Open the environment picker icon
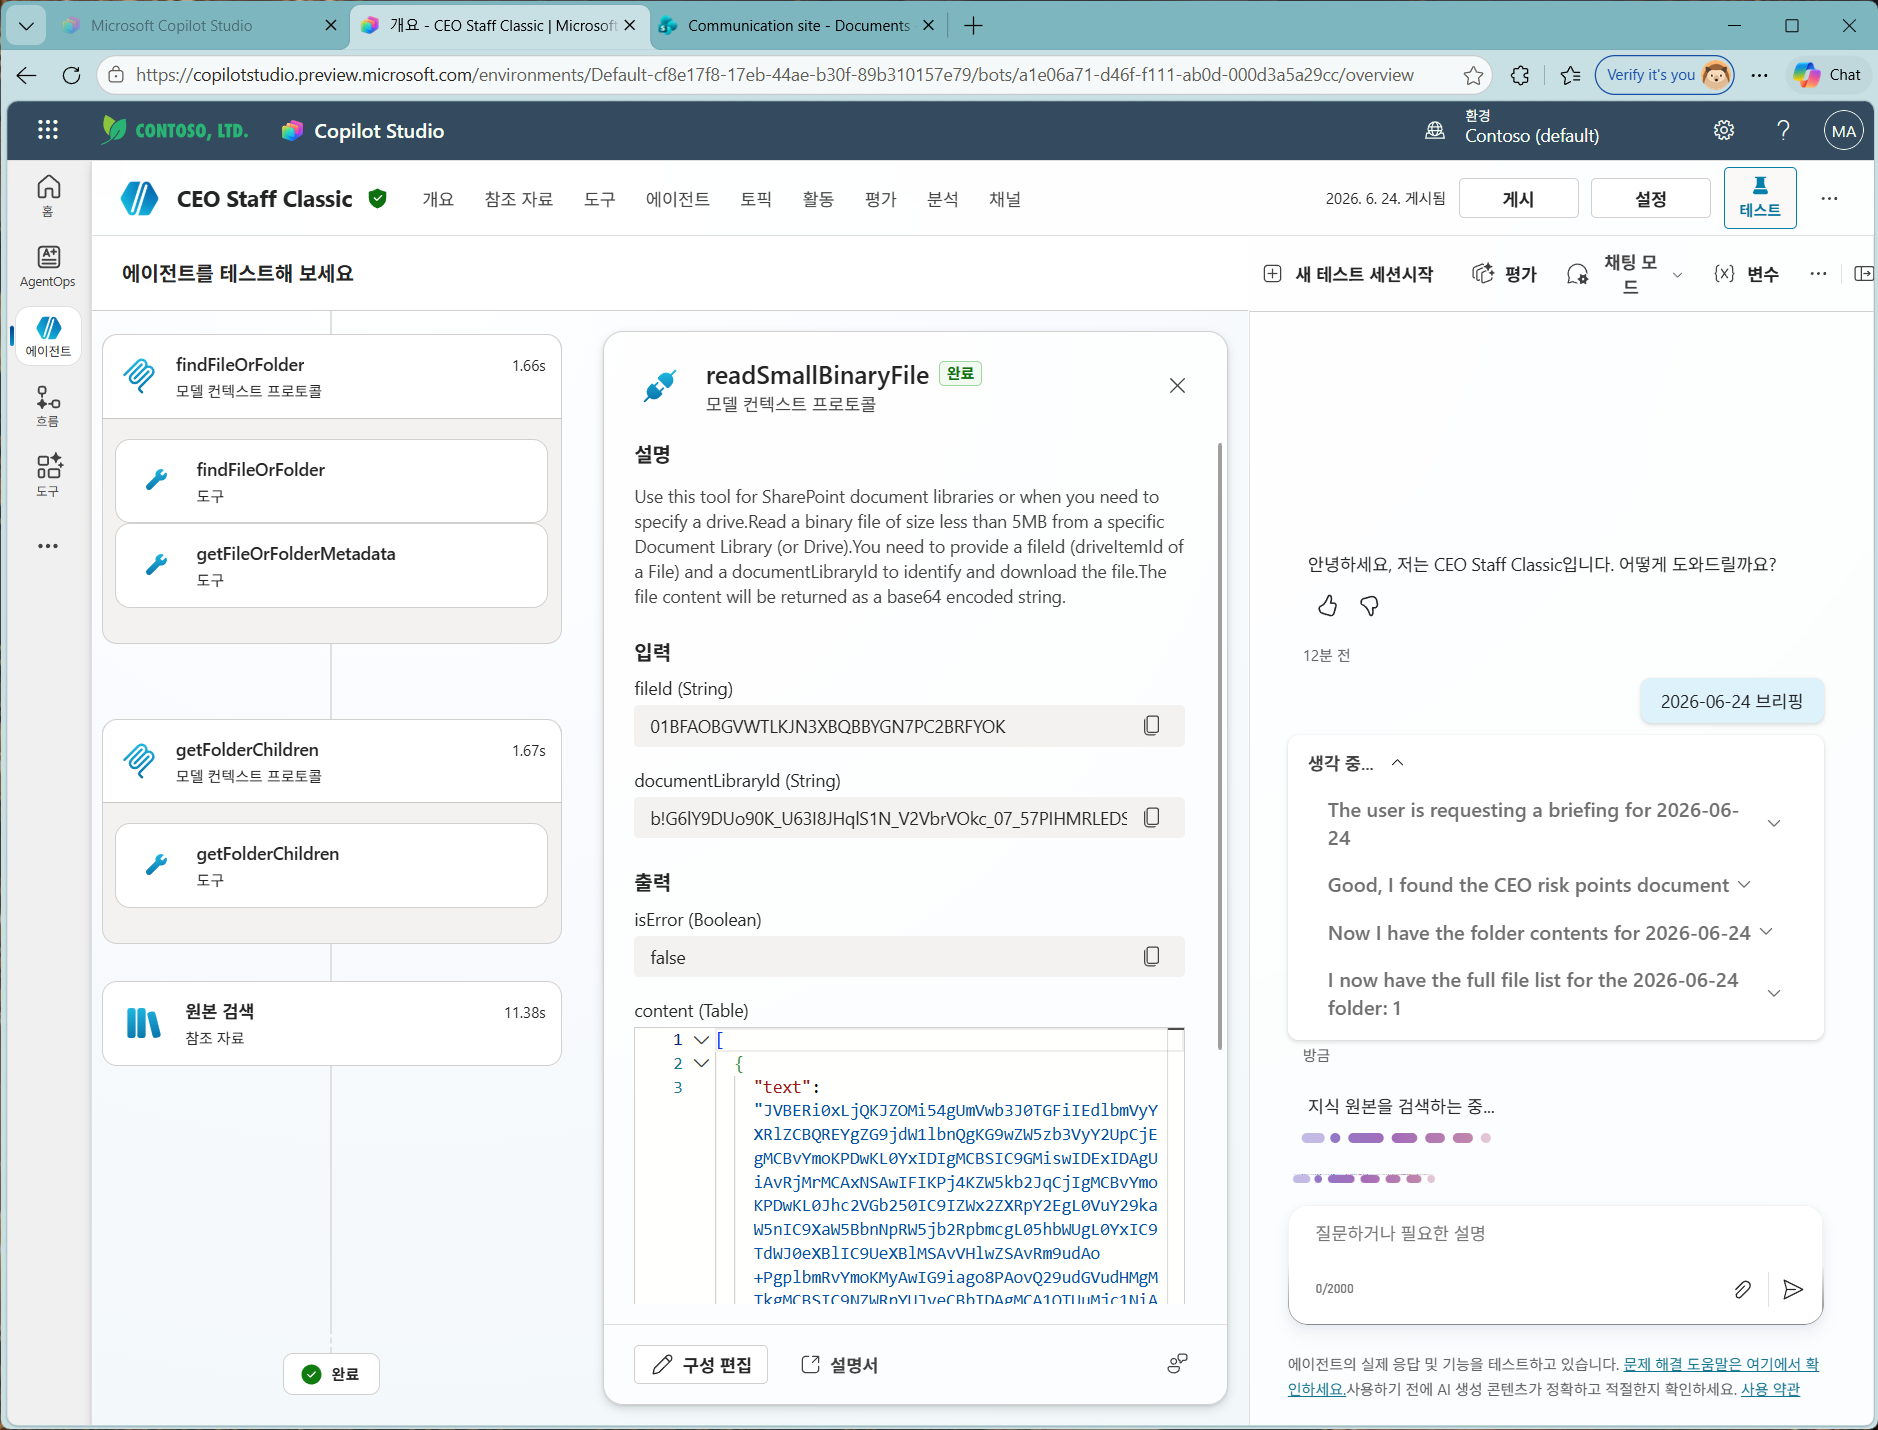 1435,130
